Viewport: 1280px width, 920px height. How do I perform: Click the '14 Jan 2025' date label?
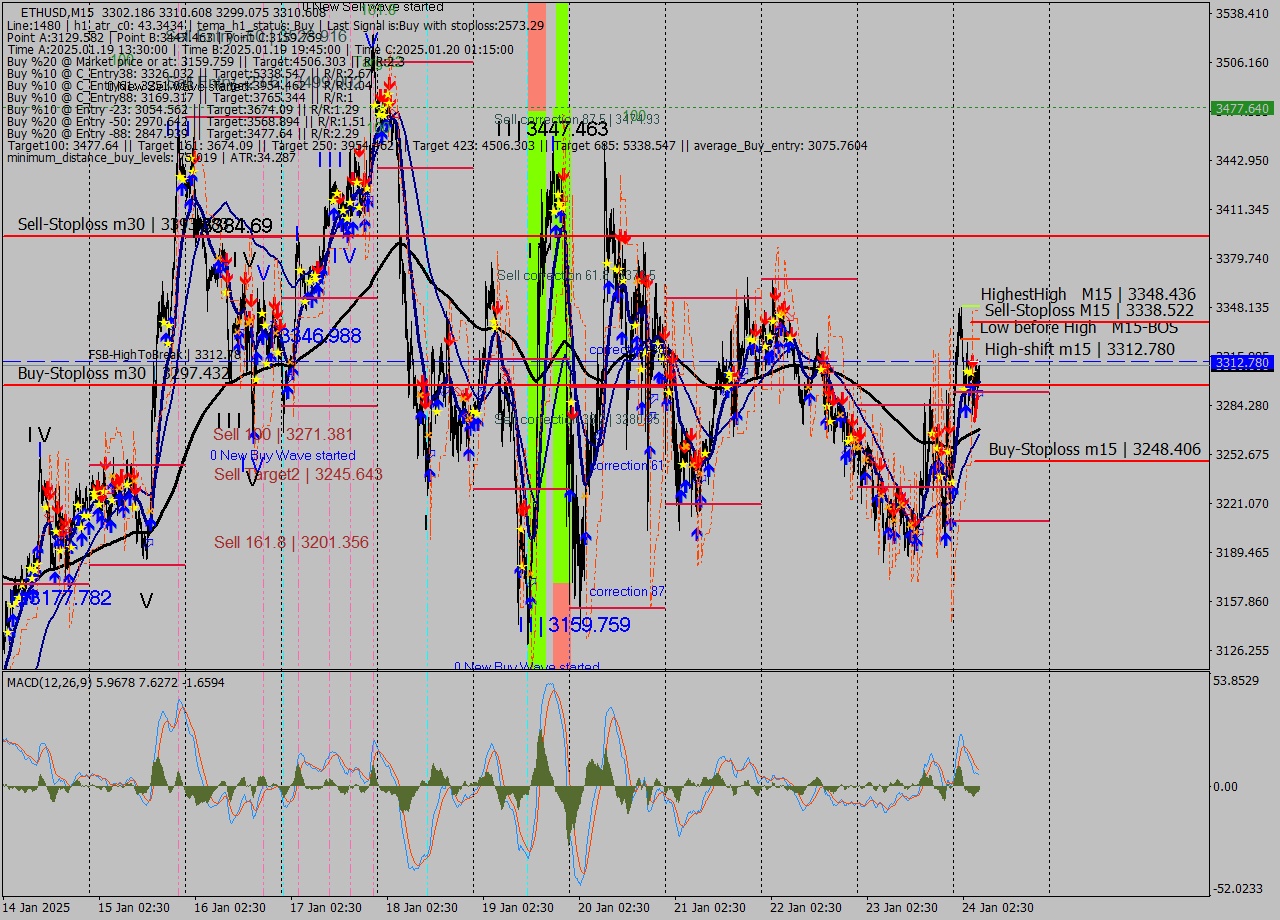(x=37, y=907)
